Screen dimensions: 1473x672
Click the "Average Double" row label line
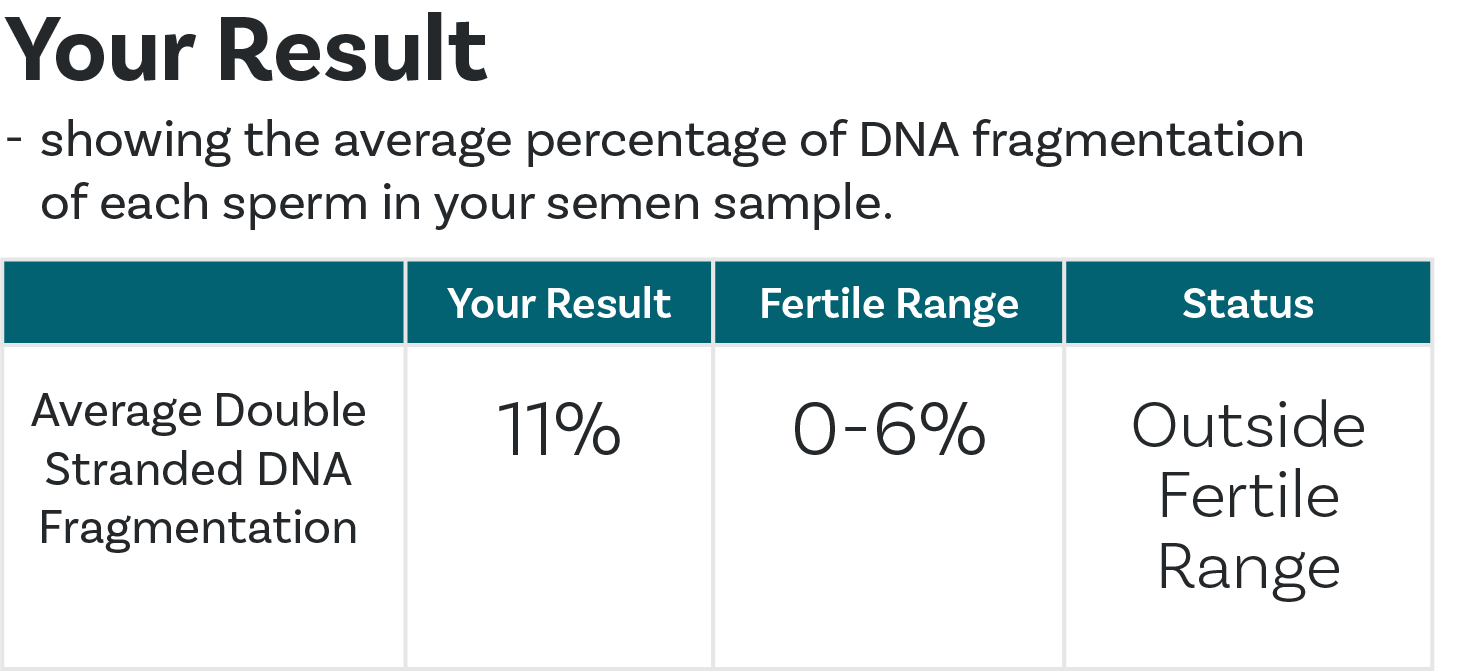tap(199, 411)
